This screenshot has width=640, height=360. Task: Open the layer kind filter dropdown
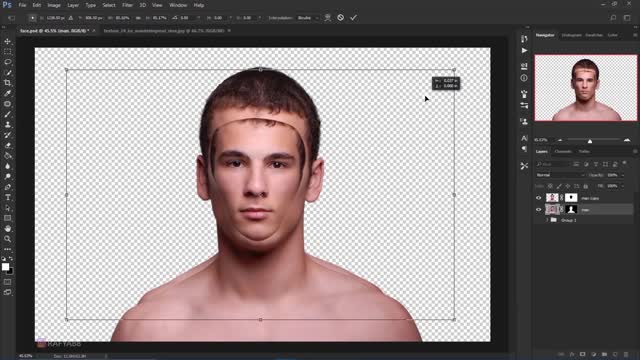553,164
